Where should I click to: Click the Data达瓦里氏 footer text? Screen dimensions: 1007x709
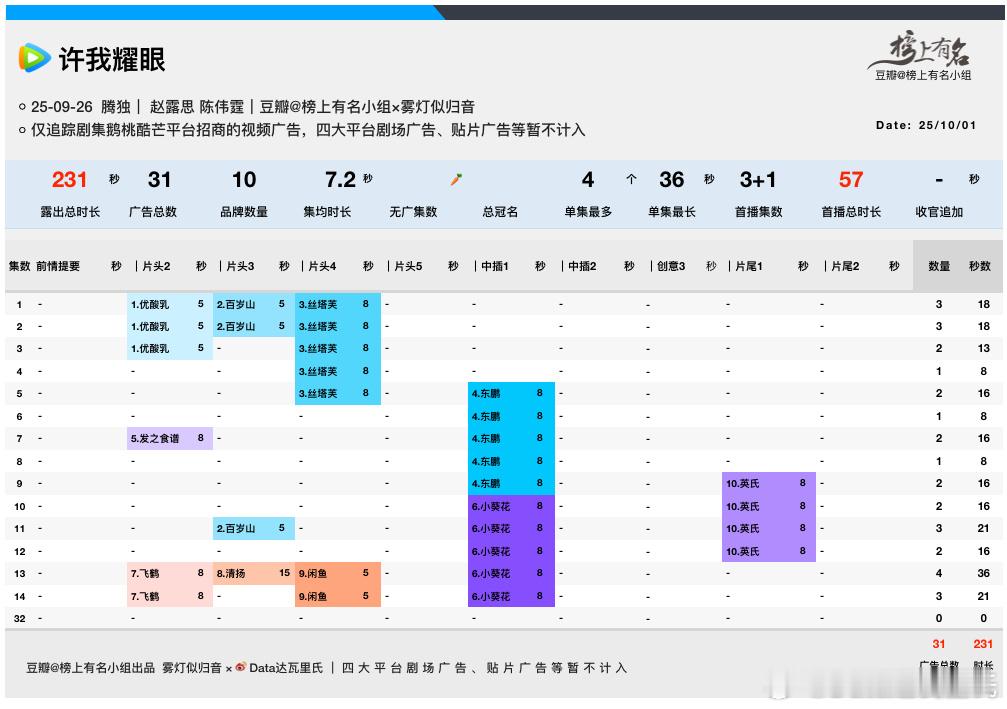click(286, 668)
